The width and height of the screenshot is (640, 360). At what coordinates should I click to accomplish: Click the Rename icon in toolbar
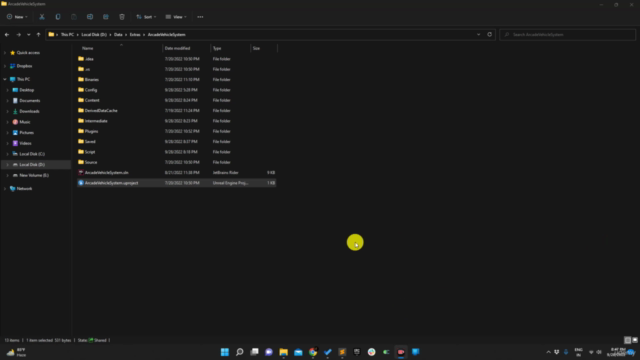pos(90,17)
